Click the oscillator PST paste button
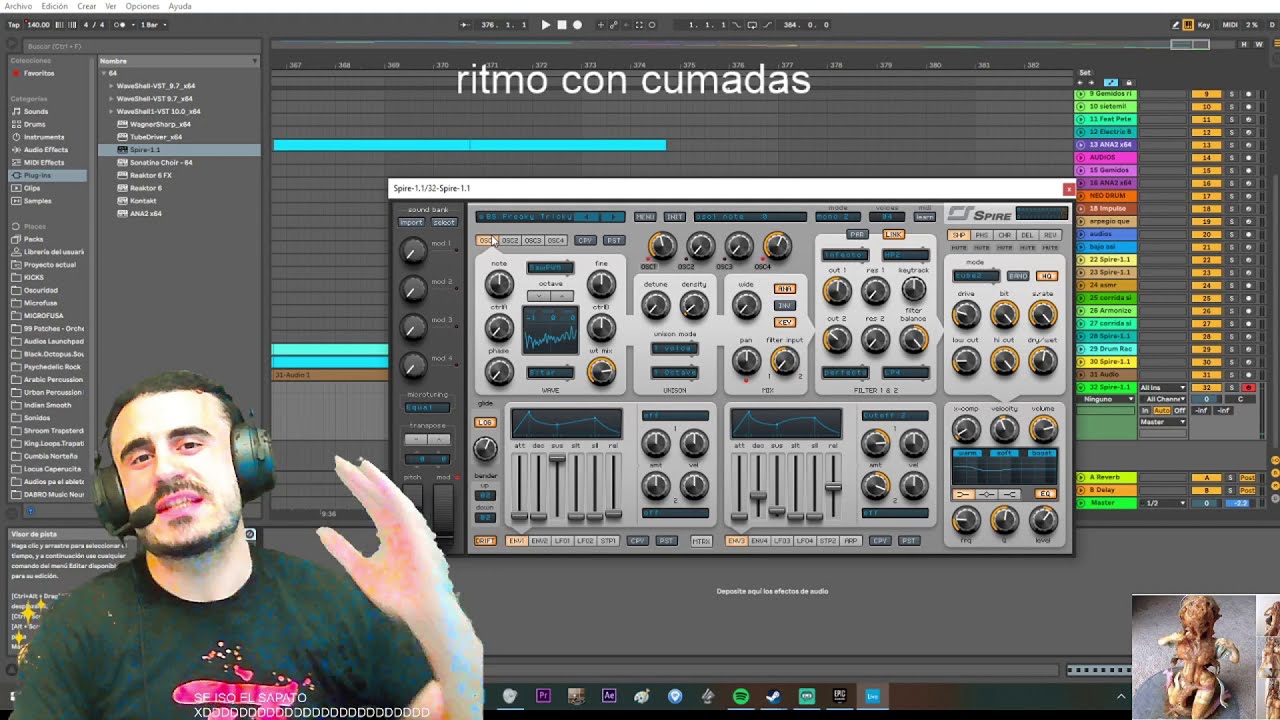Image resolution: width=1280 pixels, height=720 pixels. pyautogui.click(x=613, y=240)
